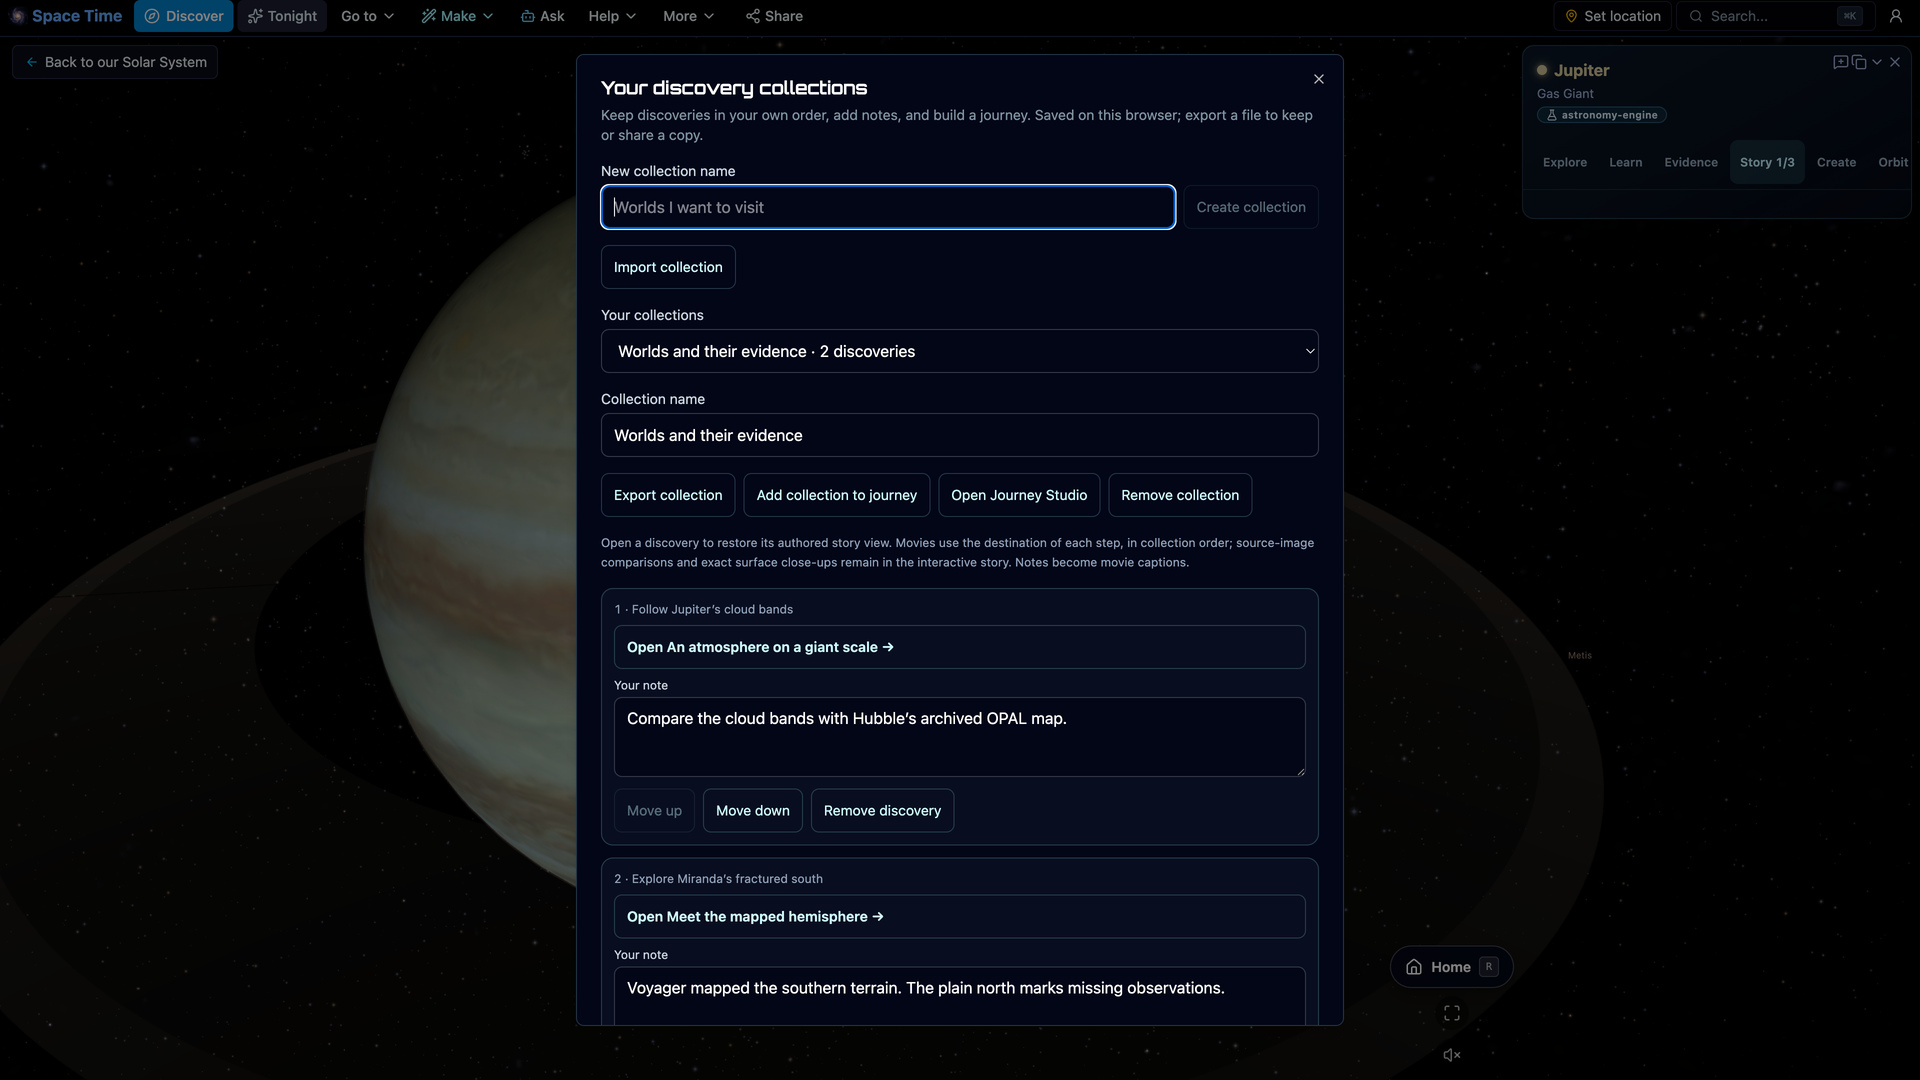Edit the Collection name field
1920x1080 pixels.
pyautogui.click(x=959, y=435)
